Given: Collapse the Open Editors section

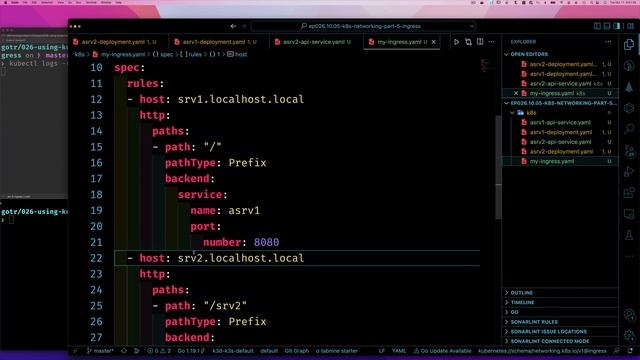Looking at the screenshot, I should (x=560, y=54).
